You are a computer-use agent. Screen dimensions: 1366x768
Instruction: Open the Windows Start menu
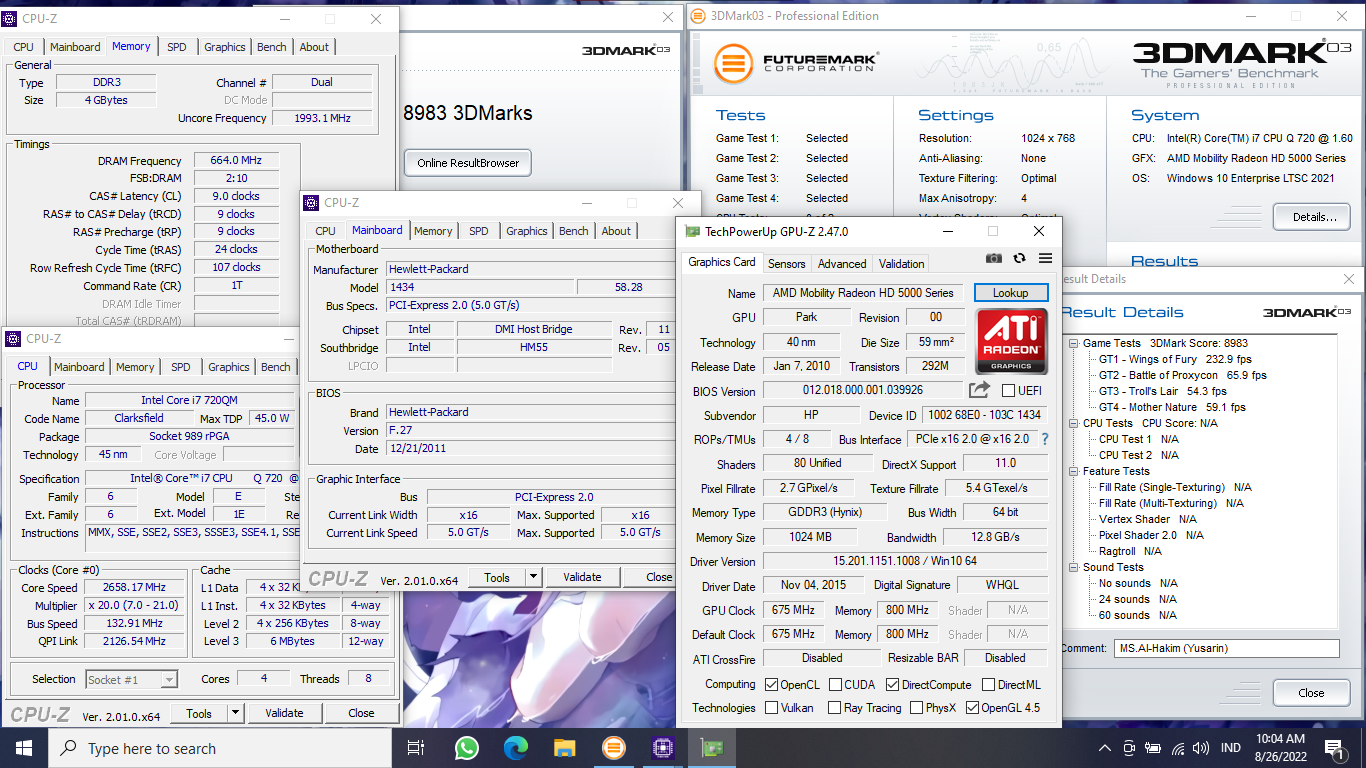[x=24, y=748]
